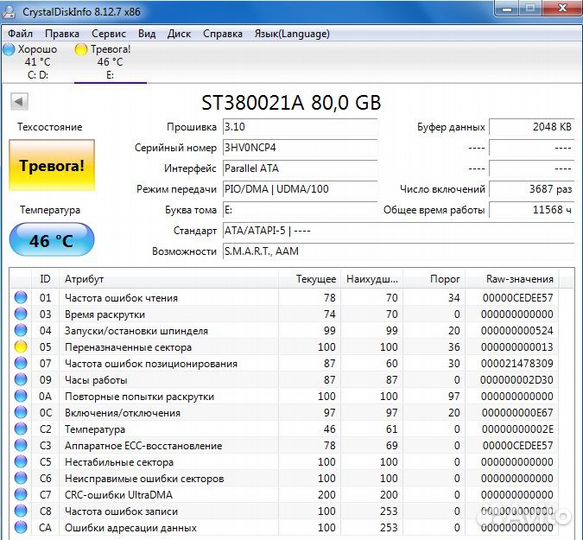The width and height of the screenshot is (583, 540).
Task: Click the serial number field 3HV0NCP4
Action: point(300,148)
